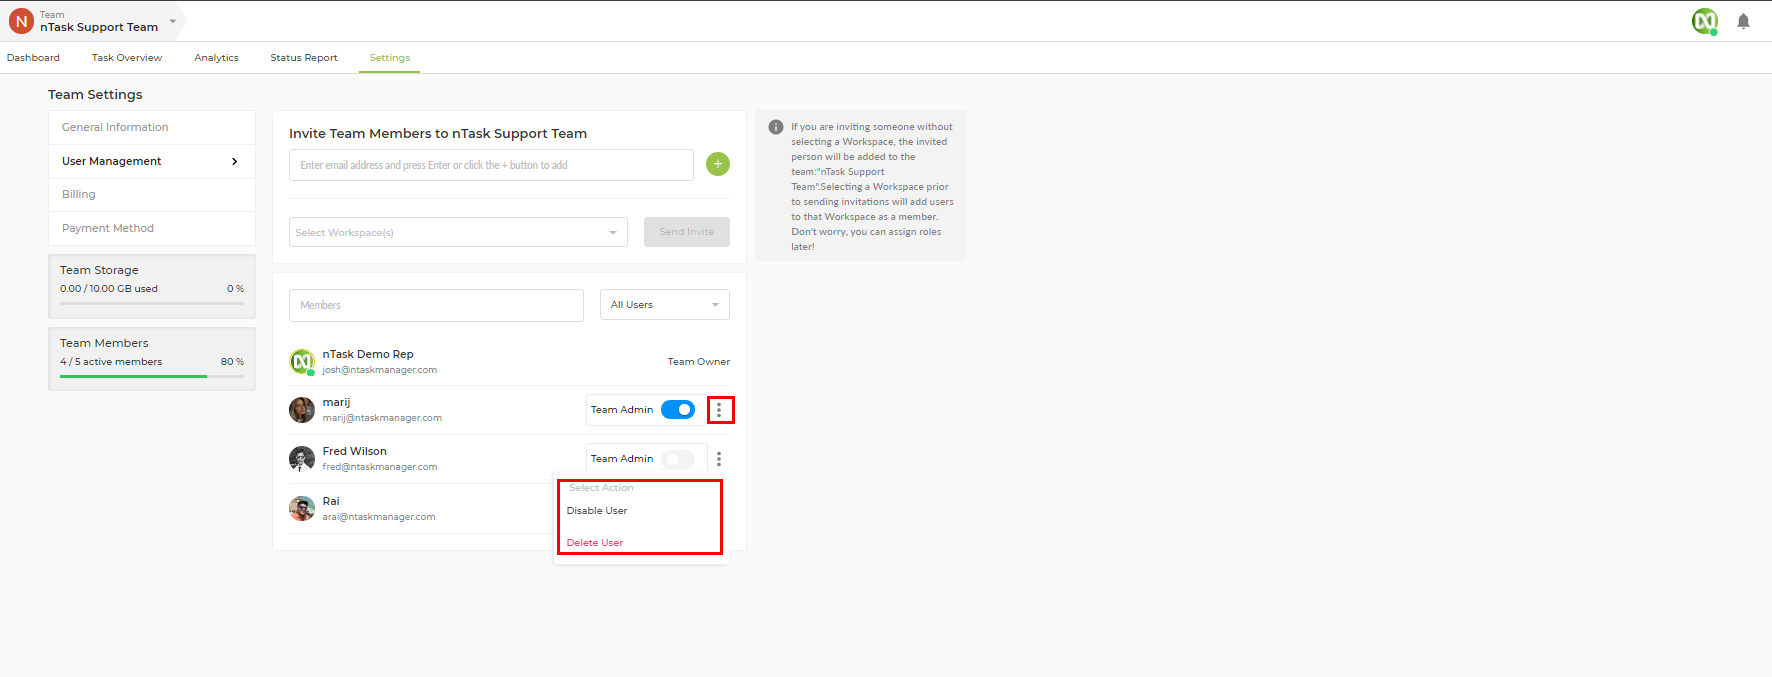Click nTask Demo Rep's avatar

302,362
